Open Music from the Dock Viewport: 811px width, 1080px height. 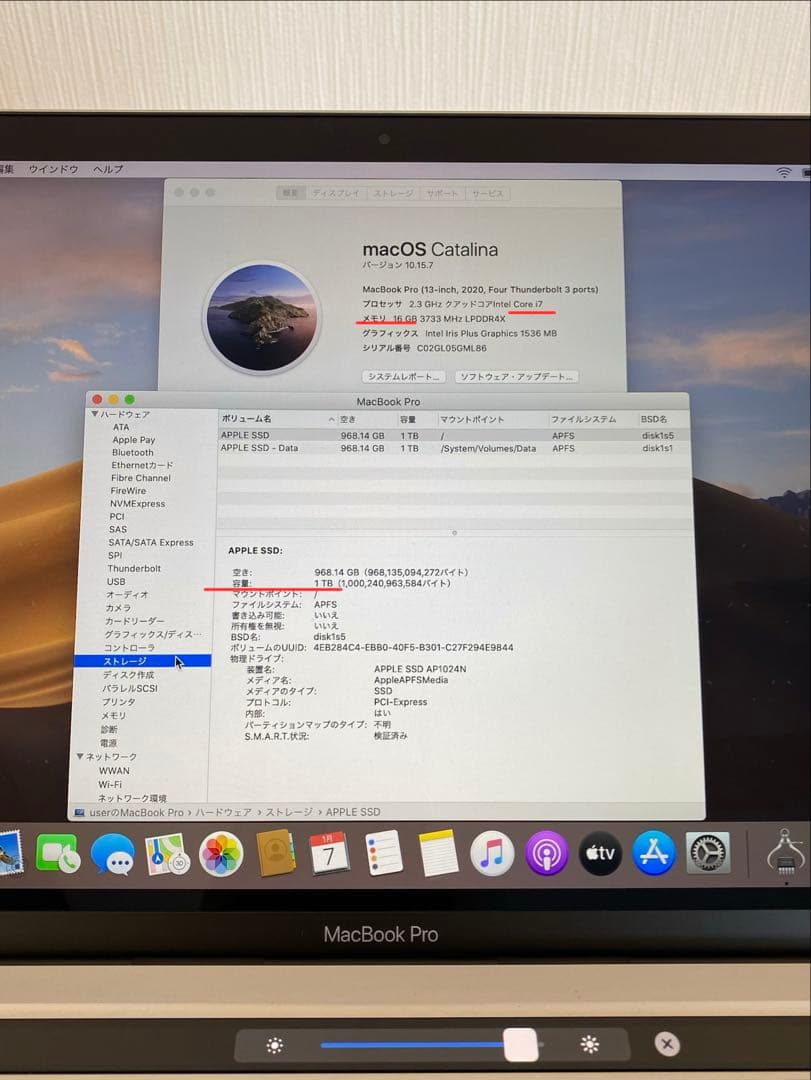click(x=492, y=852)
